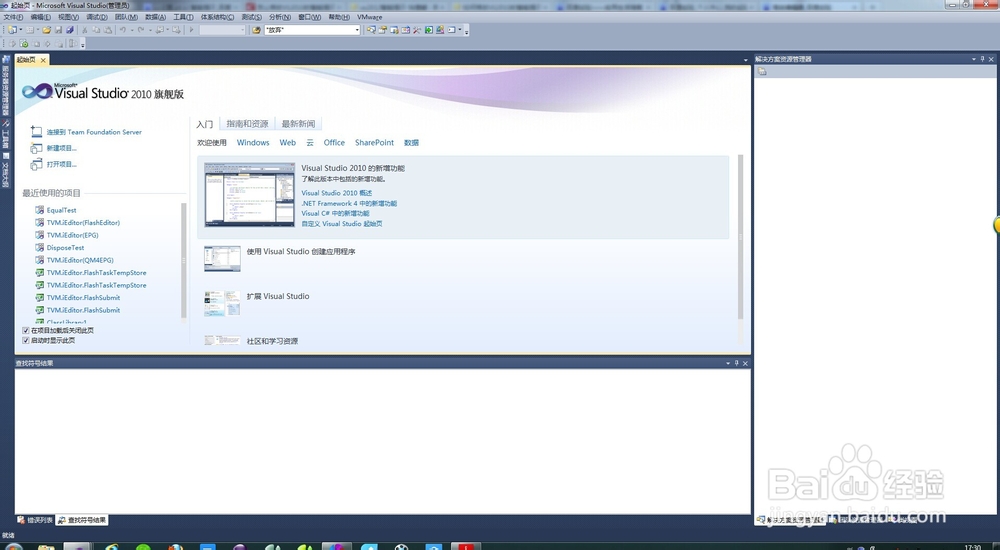The width and height of the screenshot is (1000, 550).
Task: Click the 新建项目... link
Action: point(61,148)
